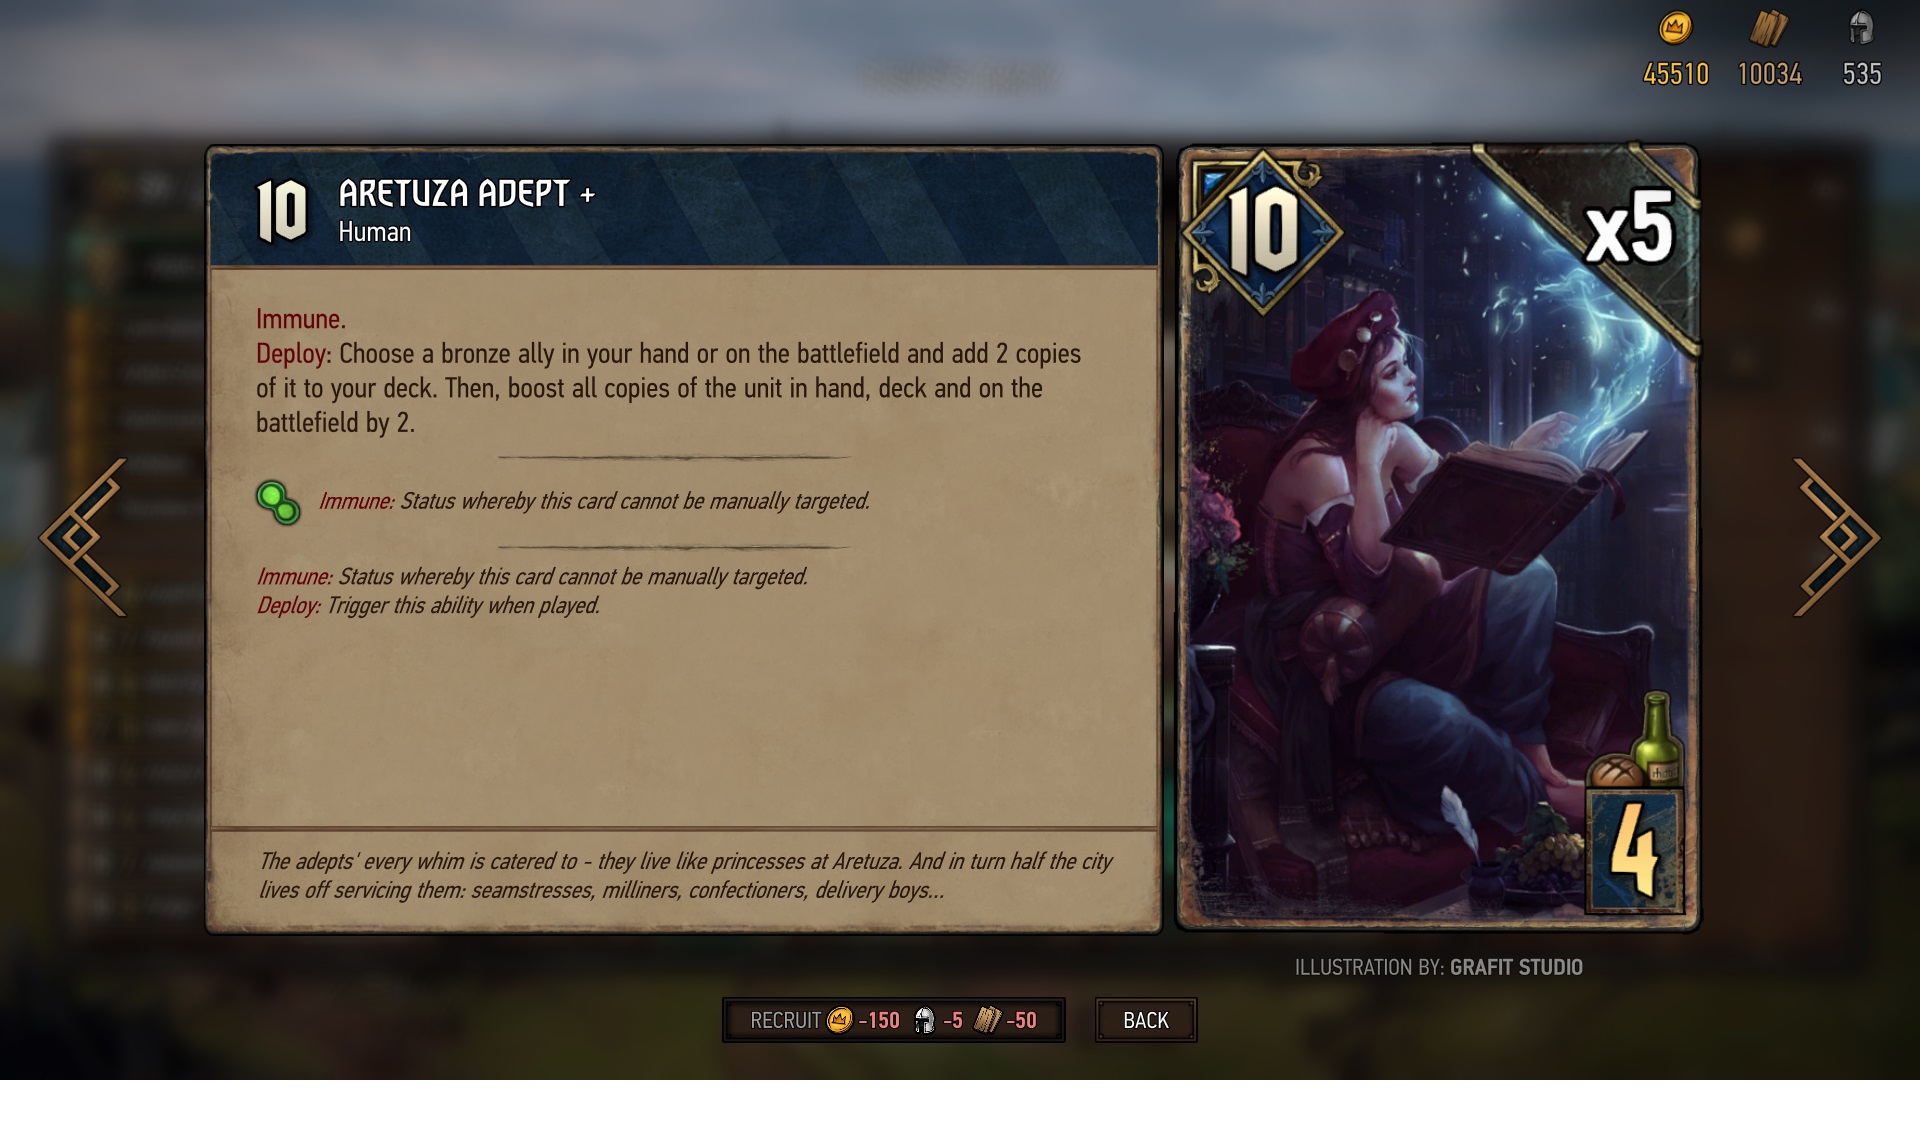Click the card cost number 4 badge
Viewport: 1920px width, 1125px height.
[1635, 851]
